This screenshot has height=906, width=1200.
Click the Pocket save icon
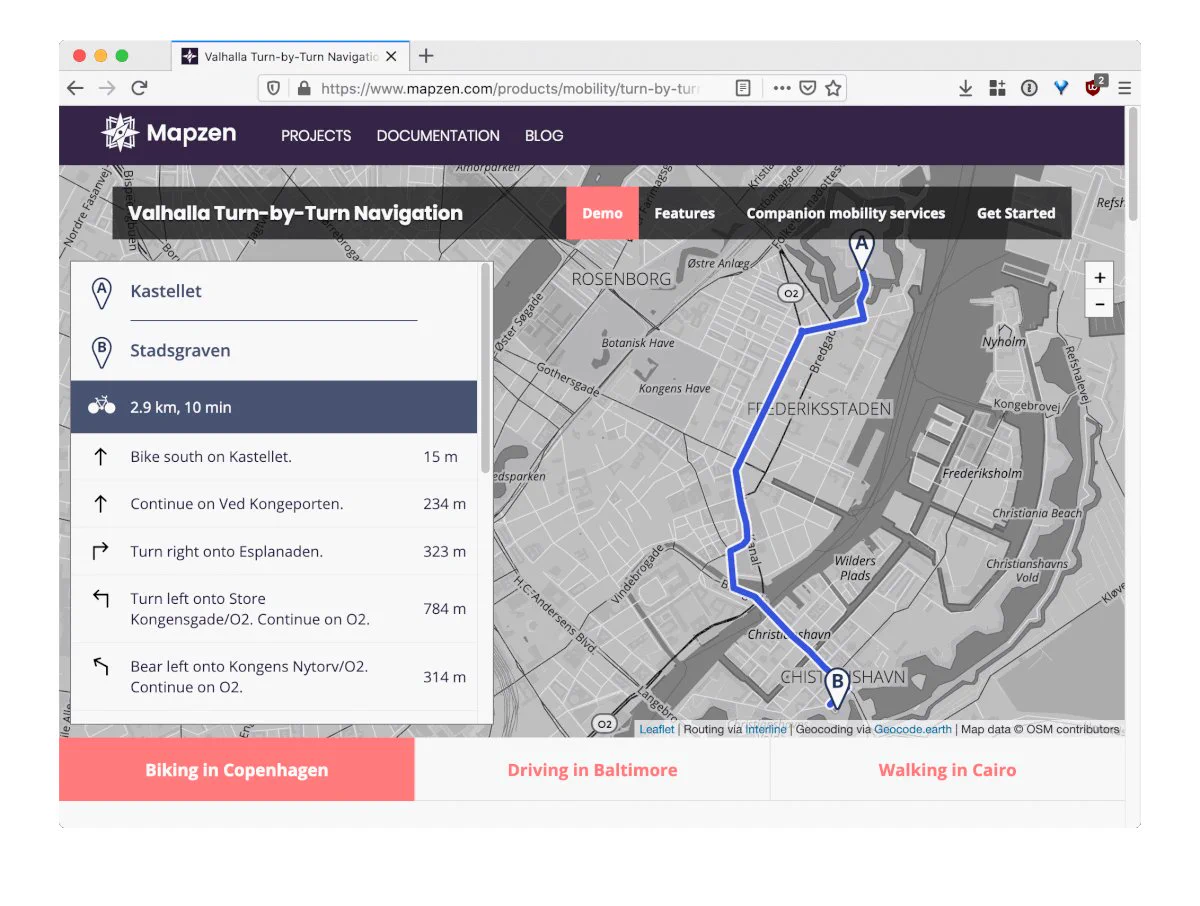point(808,88)
